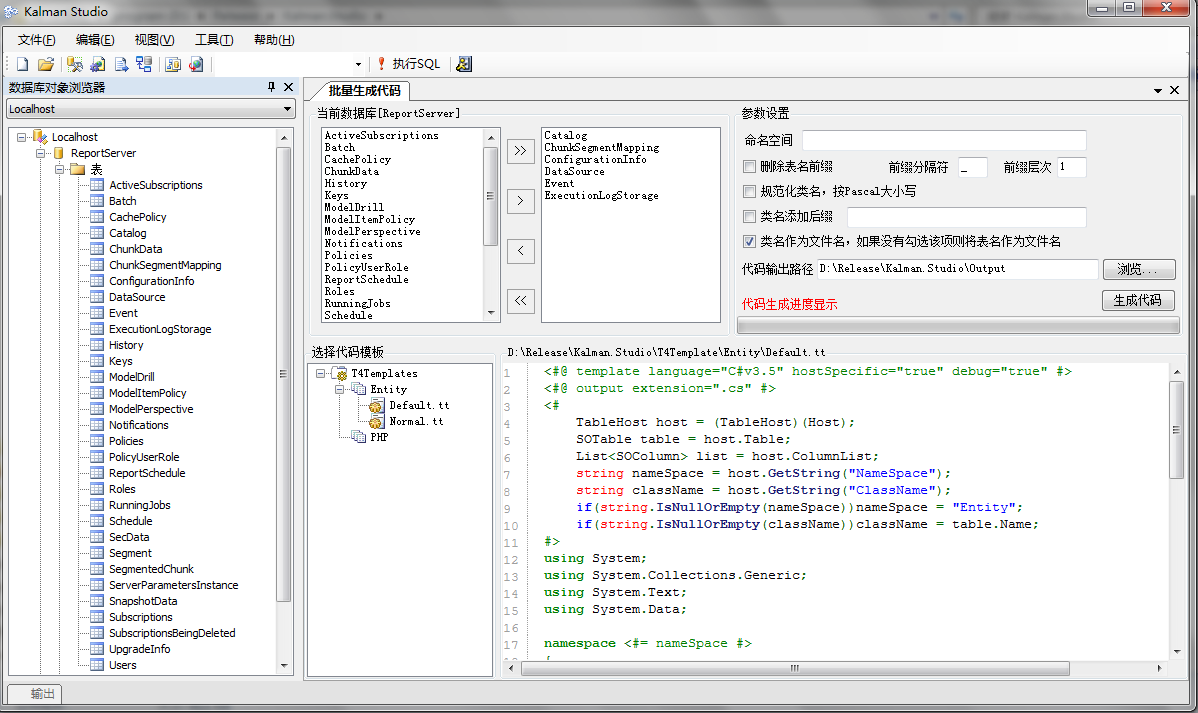
Task: Collapse the T4Templates tree node
Action: (321, 374)
